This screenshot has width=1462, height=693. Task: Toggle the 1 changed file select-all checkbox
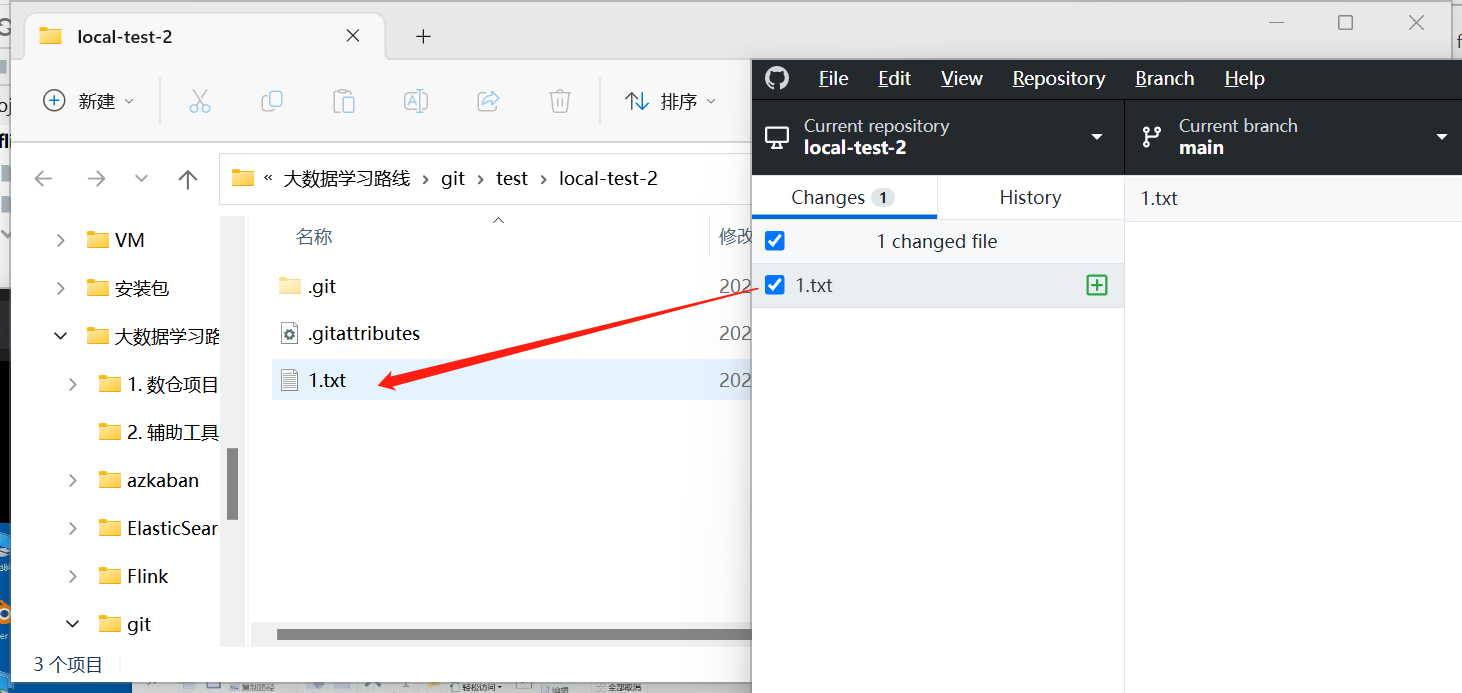click(775, 241)
